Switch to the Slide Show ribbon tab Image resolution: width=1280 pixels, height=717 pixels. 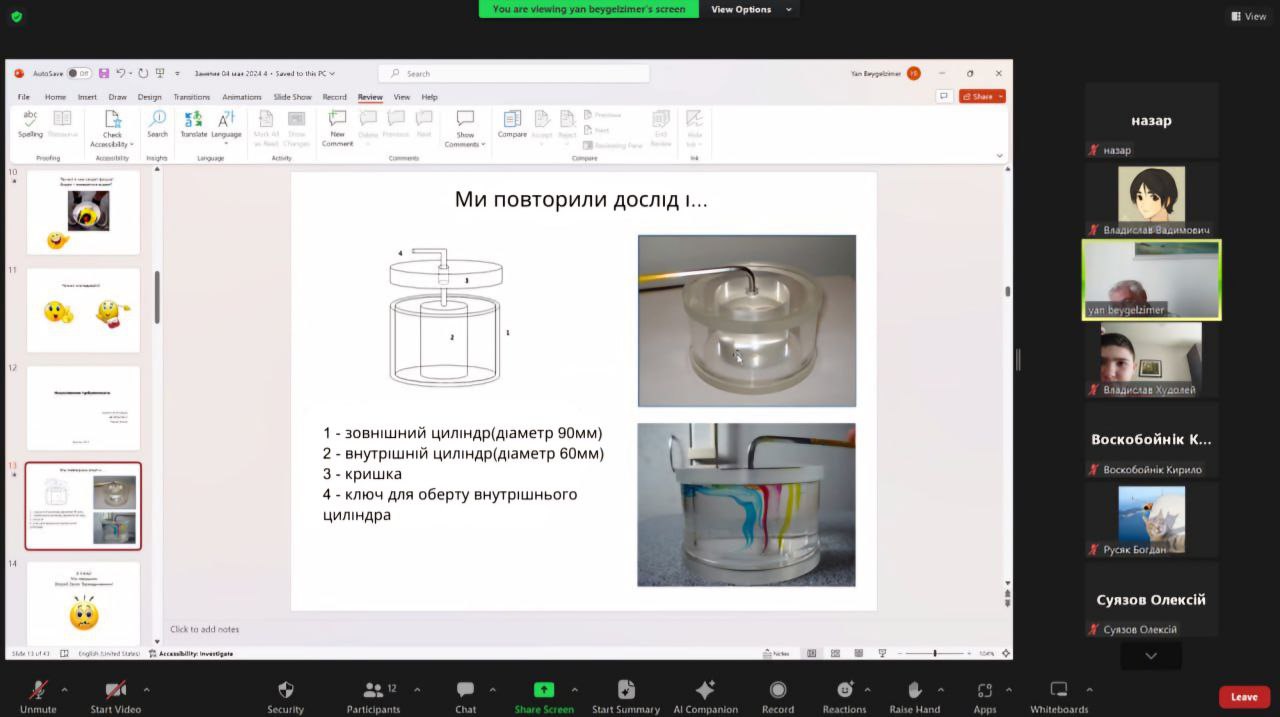(x=292, y=97)
